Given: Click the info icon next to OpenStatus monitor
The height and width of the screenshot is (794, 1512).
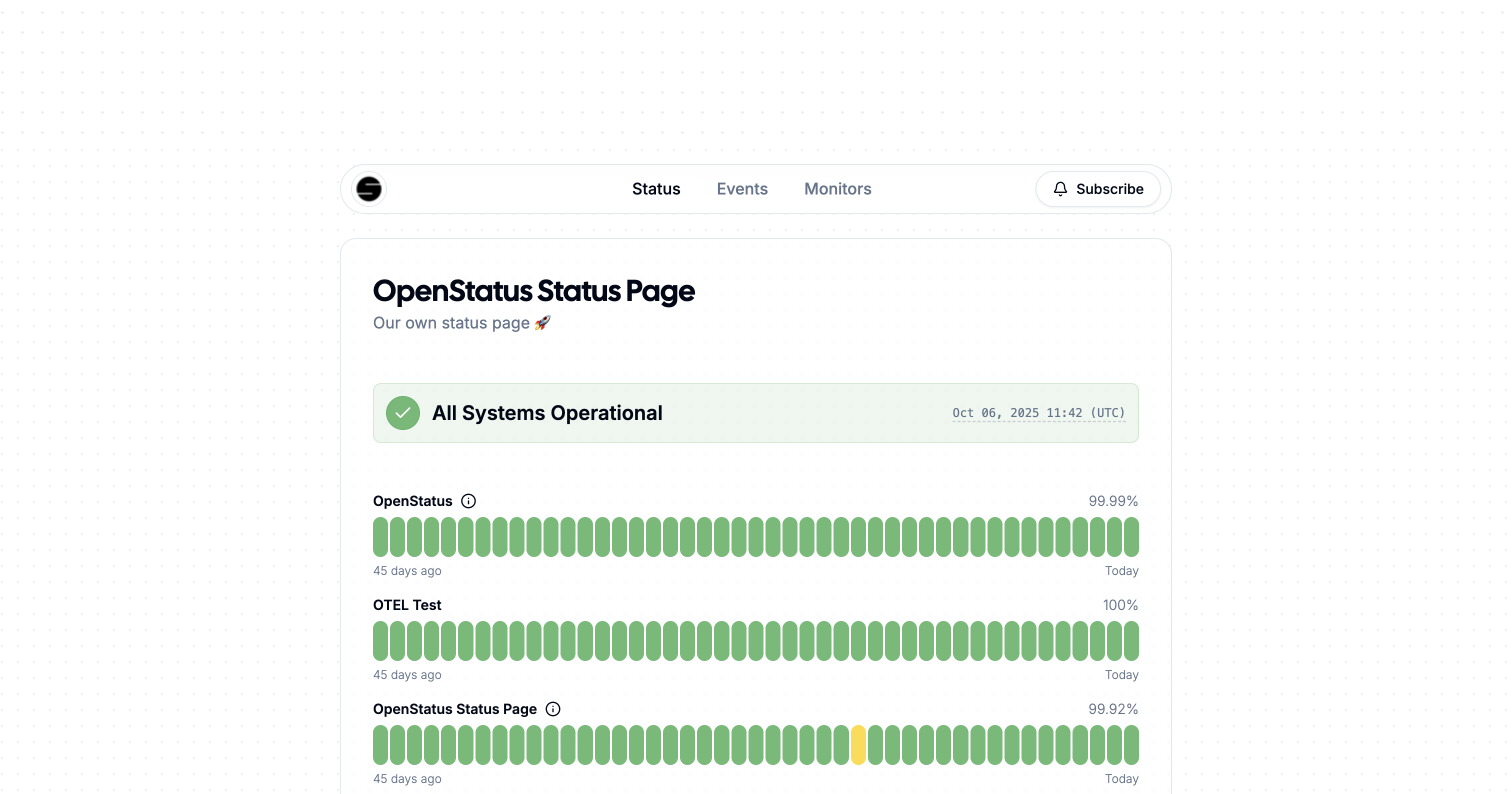Looking at the screenshot, I should 469,501.
